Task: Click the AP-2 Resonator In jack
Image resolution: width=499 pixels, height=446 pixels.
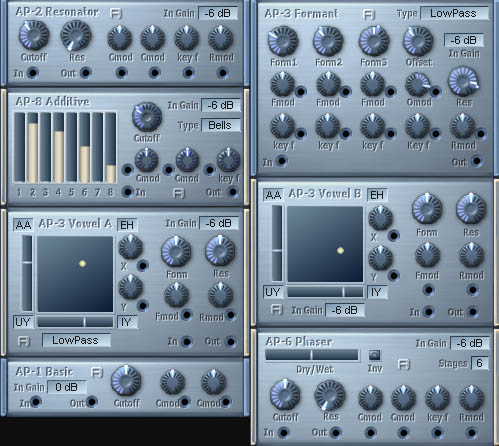Action: point(33,73)
